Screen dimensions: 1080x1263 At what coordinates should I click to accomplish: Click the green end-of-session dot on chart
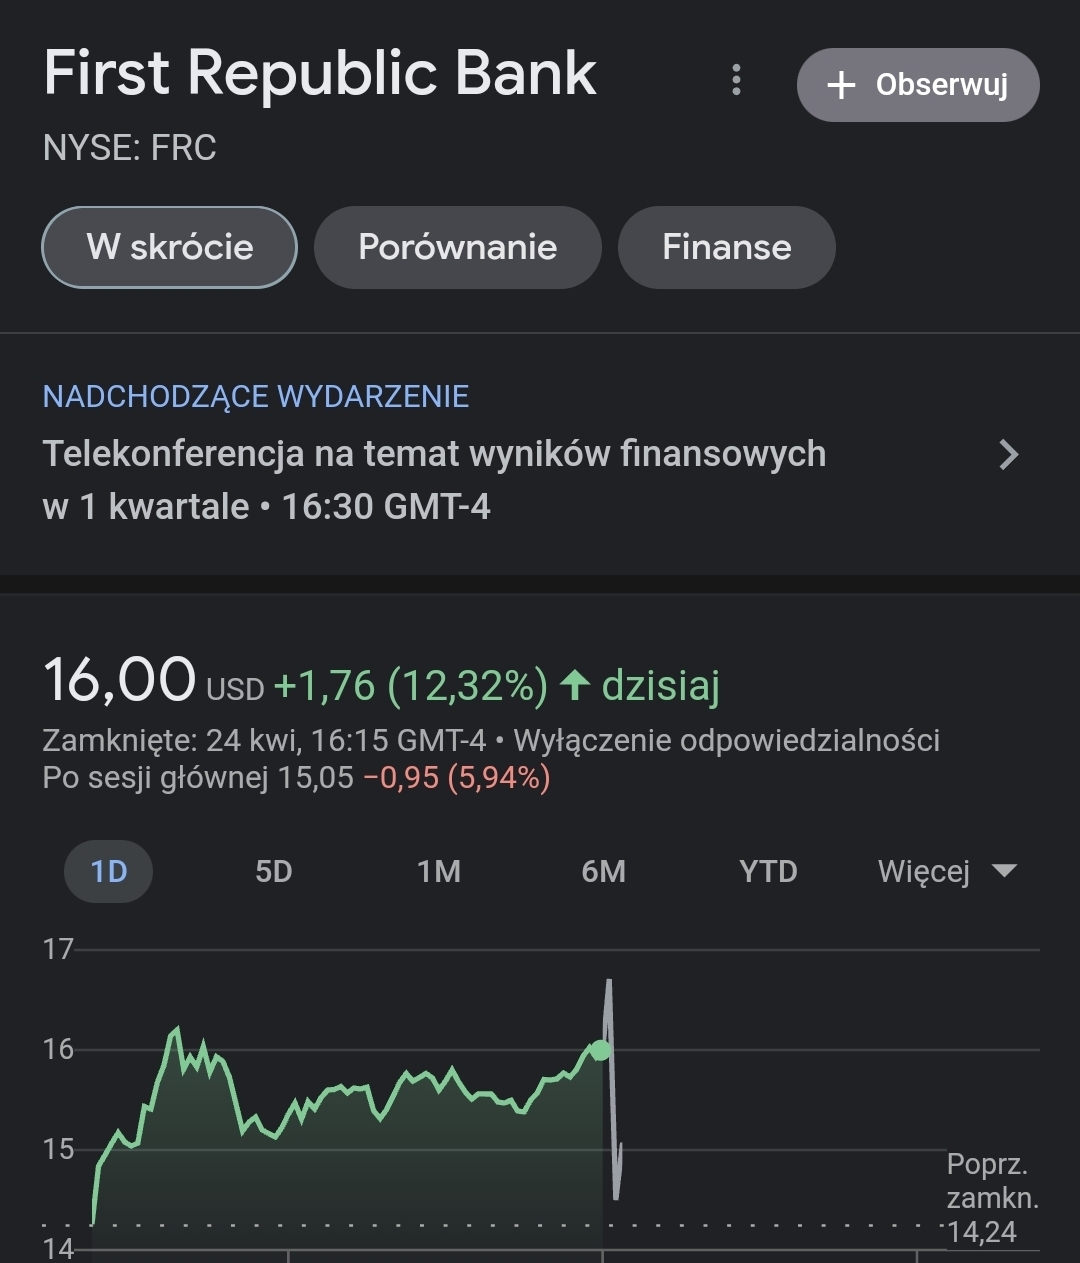pyautogui.click(x=600, y=1050)
